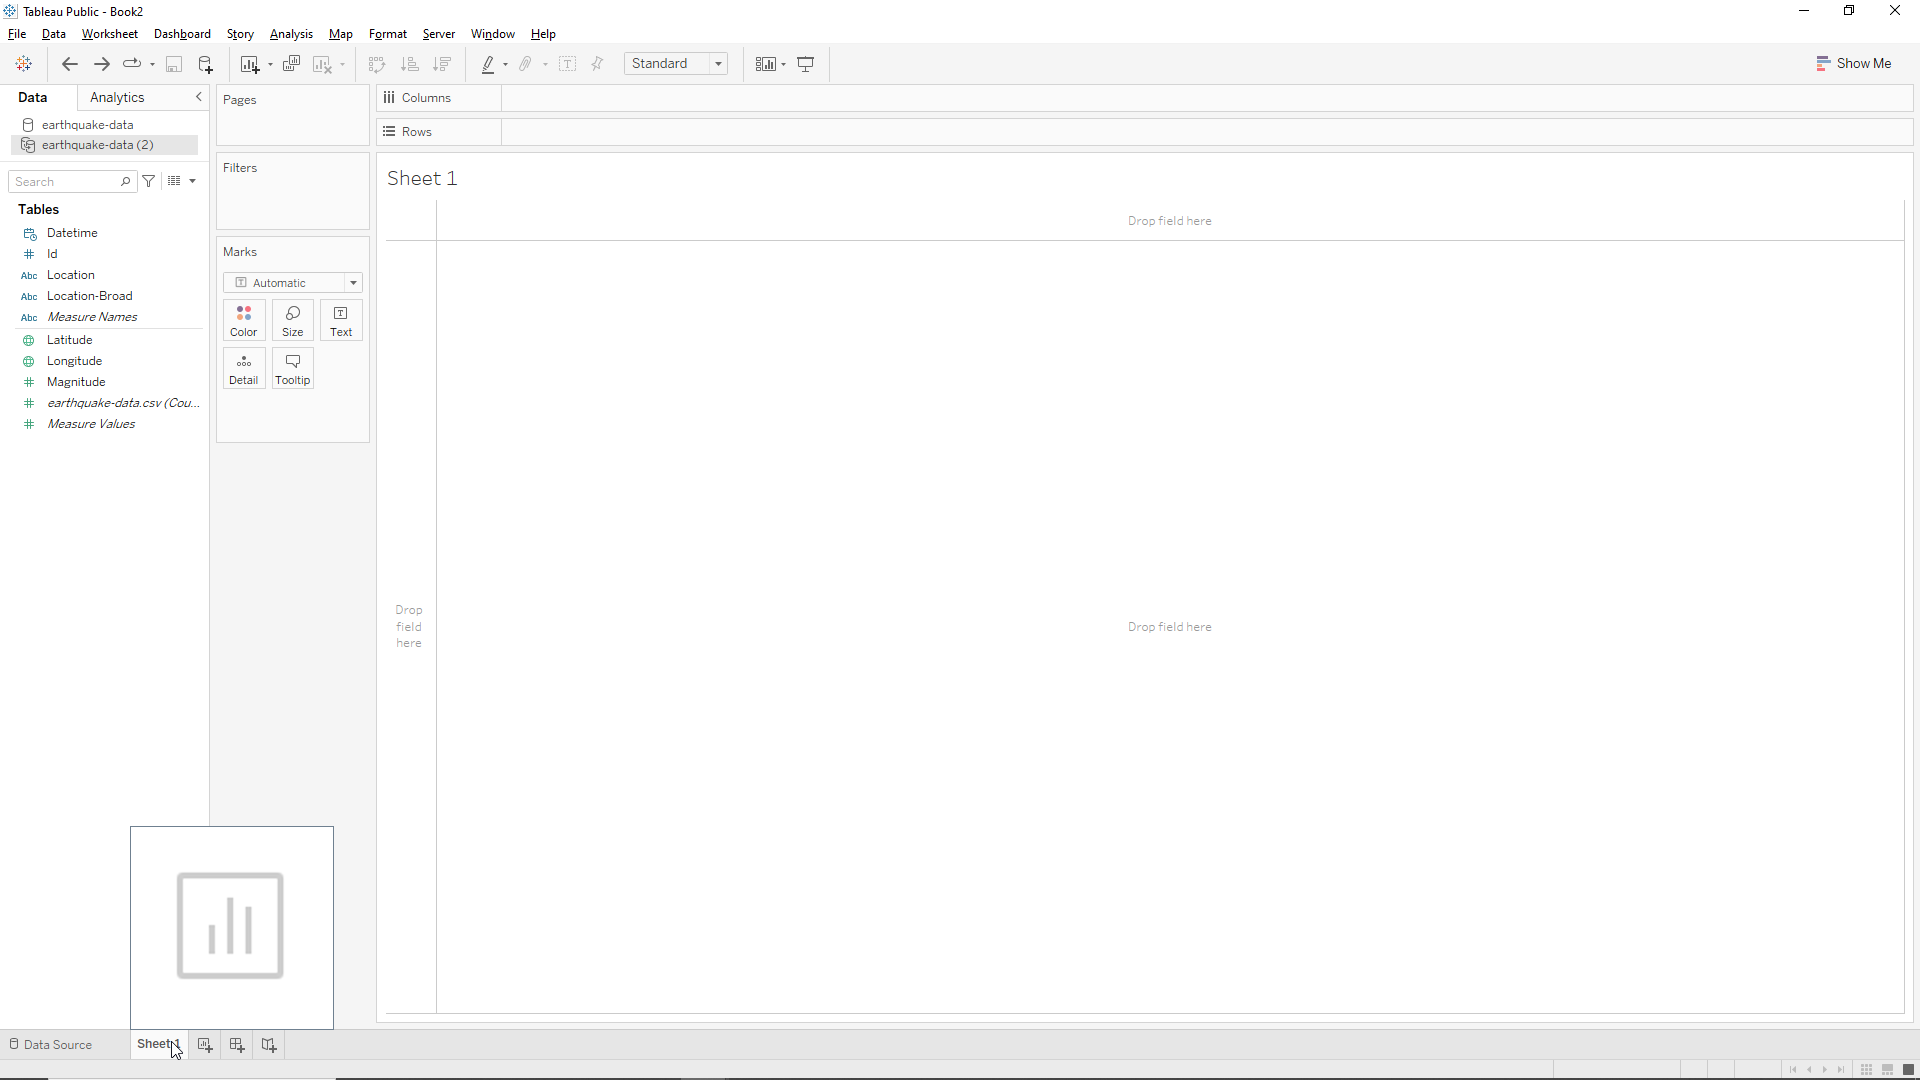
Task: Click the New Worksheet toolbar icon
Action: click(250, 64)
